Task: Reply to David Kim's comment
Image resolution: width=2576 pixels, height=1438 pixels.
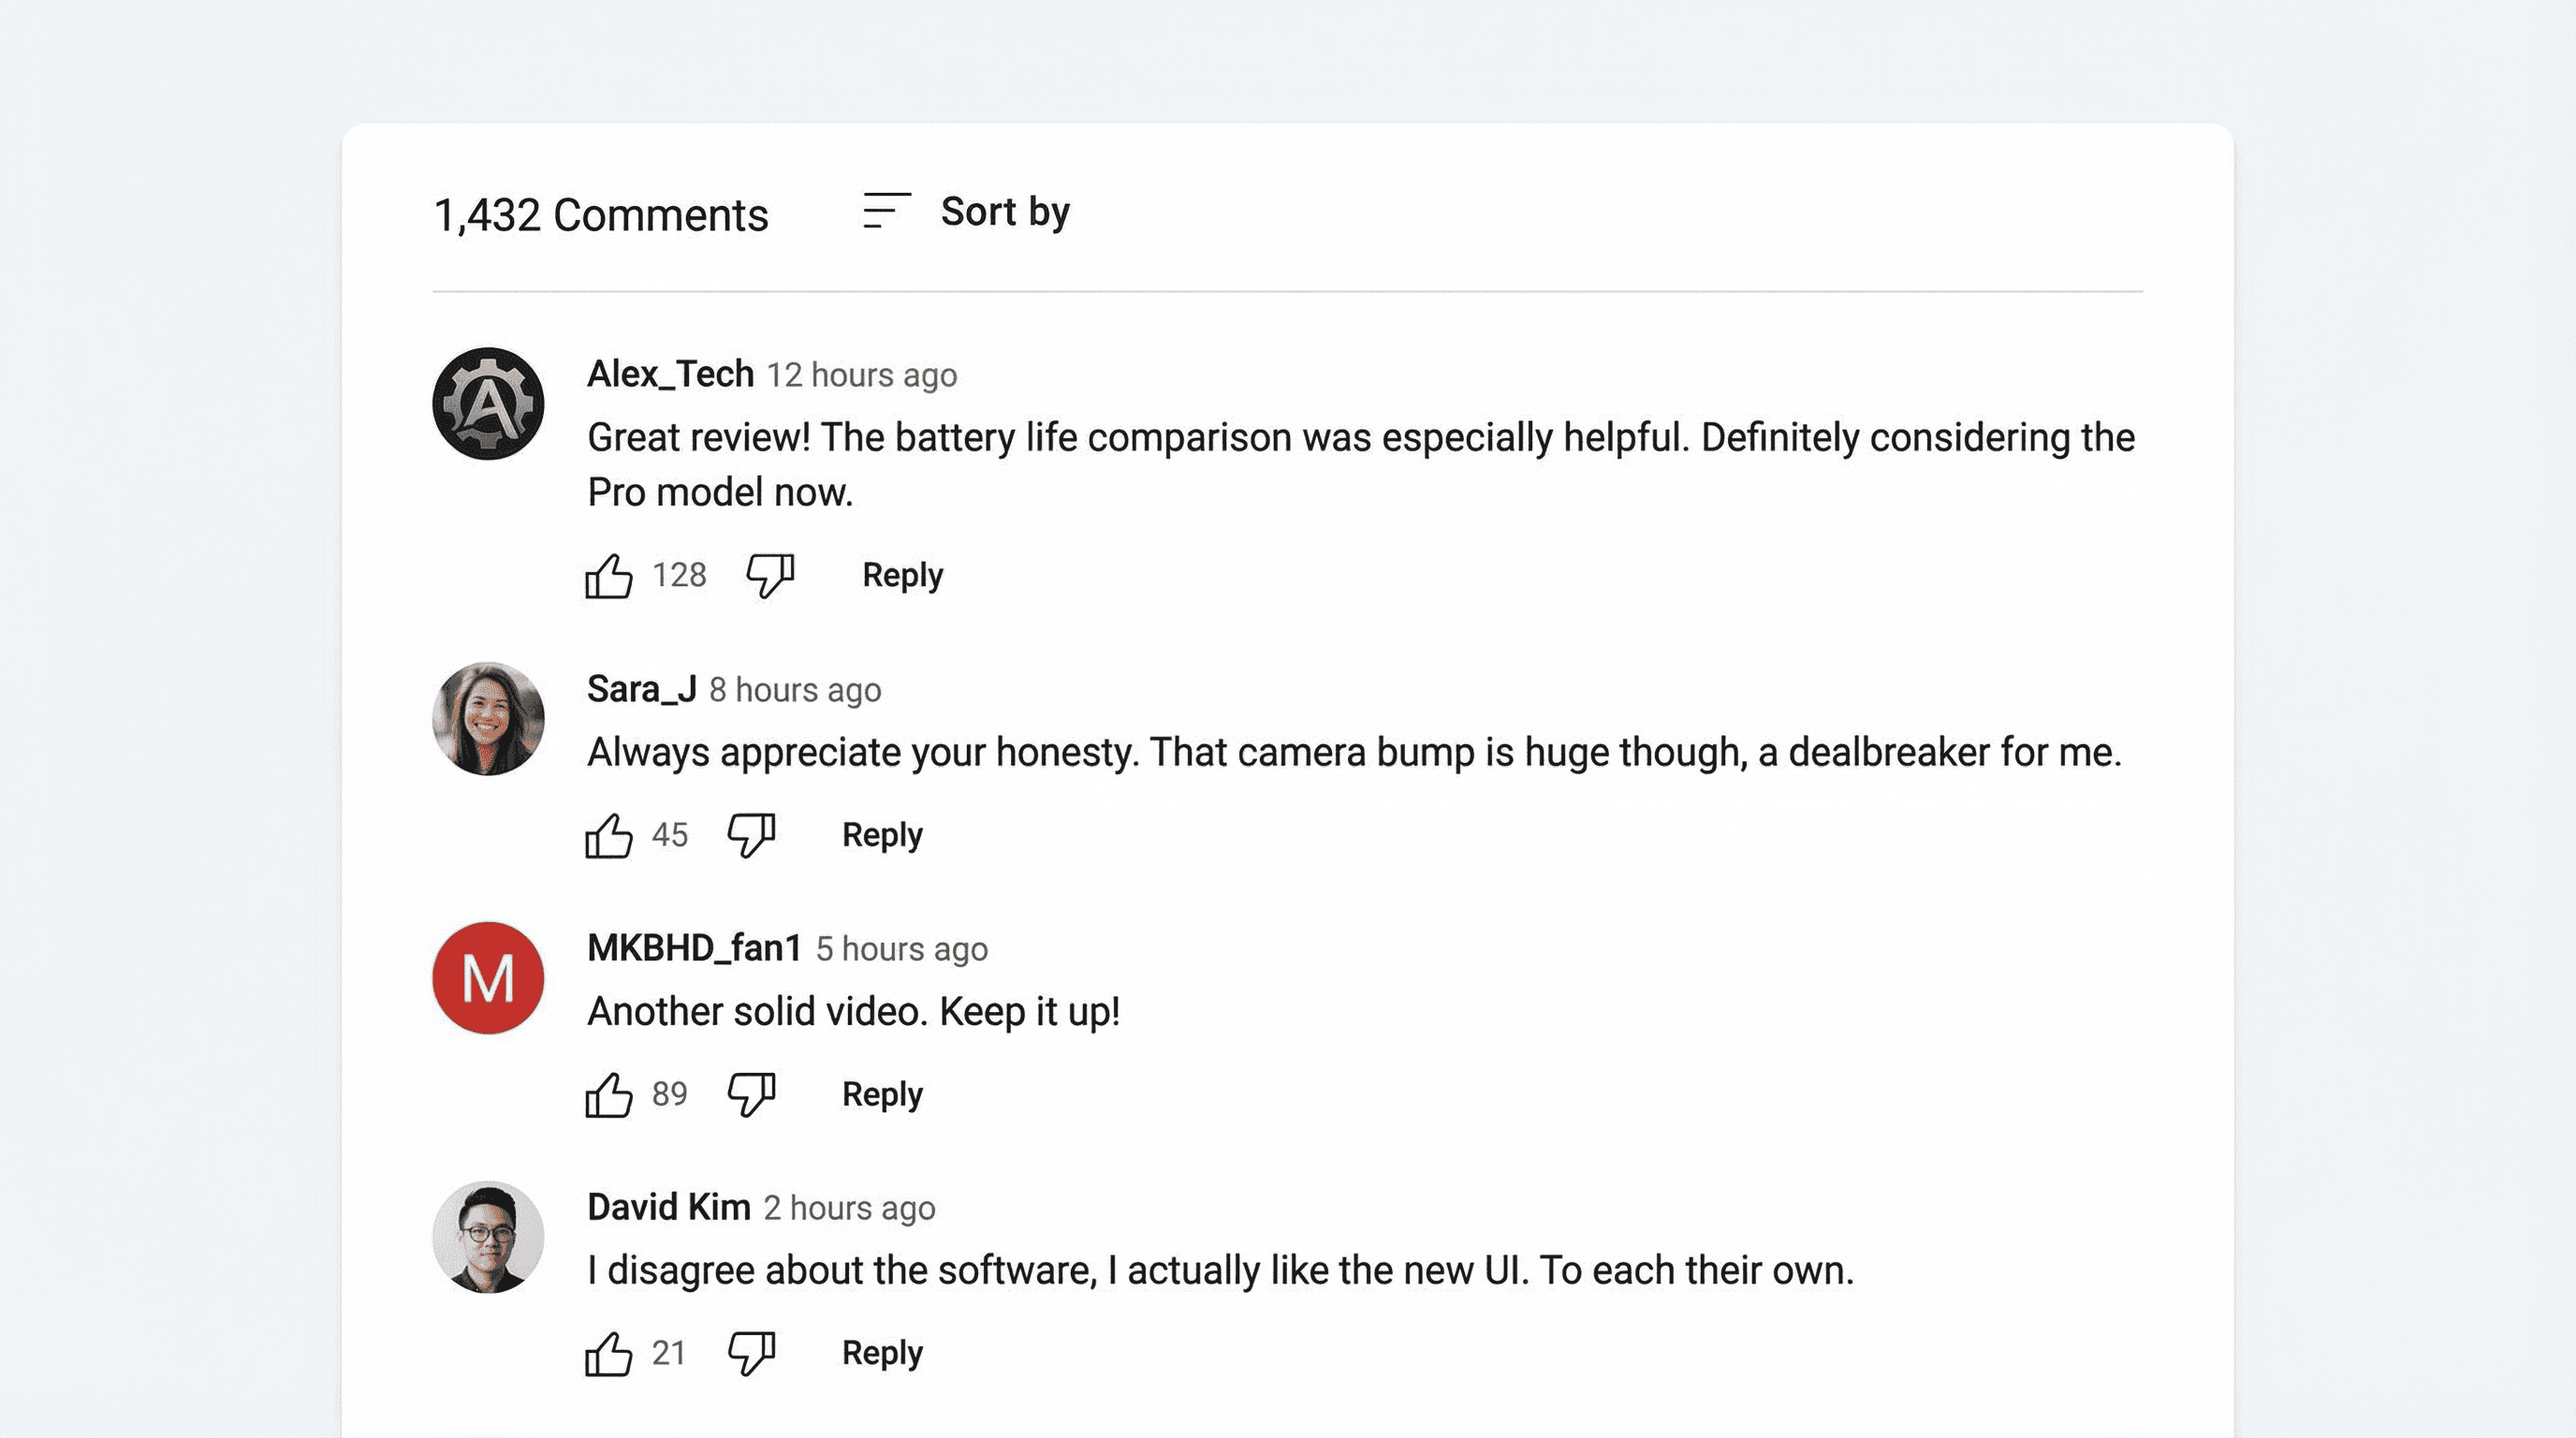Action: pyautogui.click(x=880, y=1352)
